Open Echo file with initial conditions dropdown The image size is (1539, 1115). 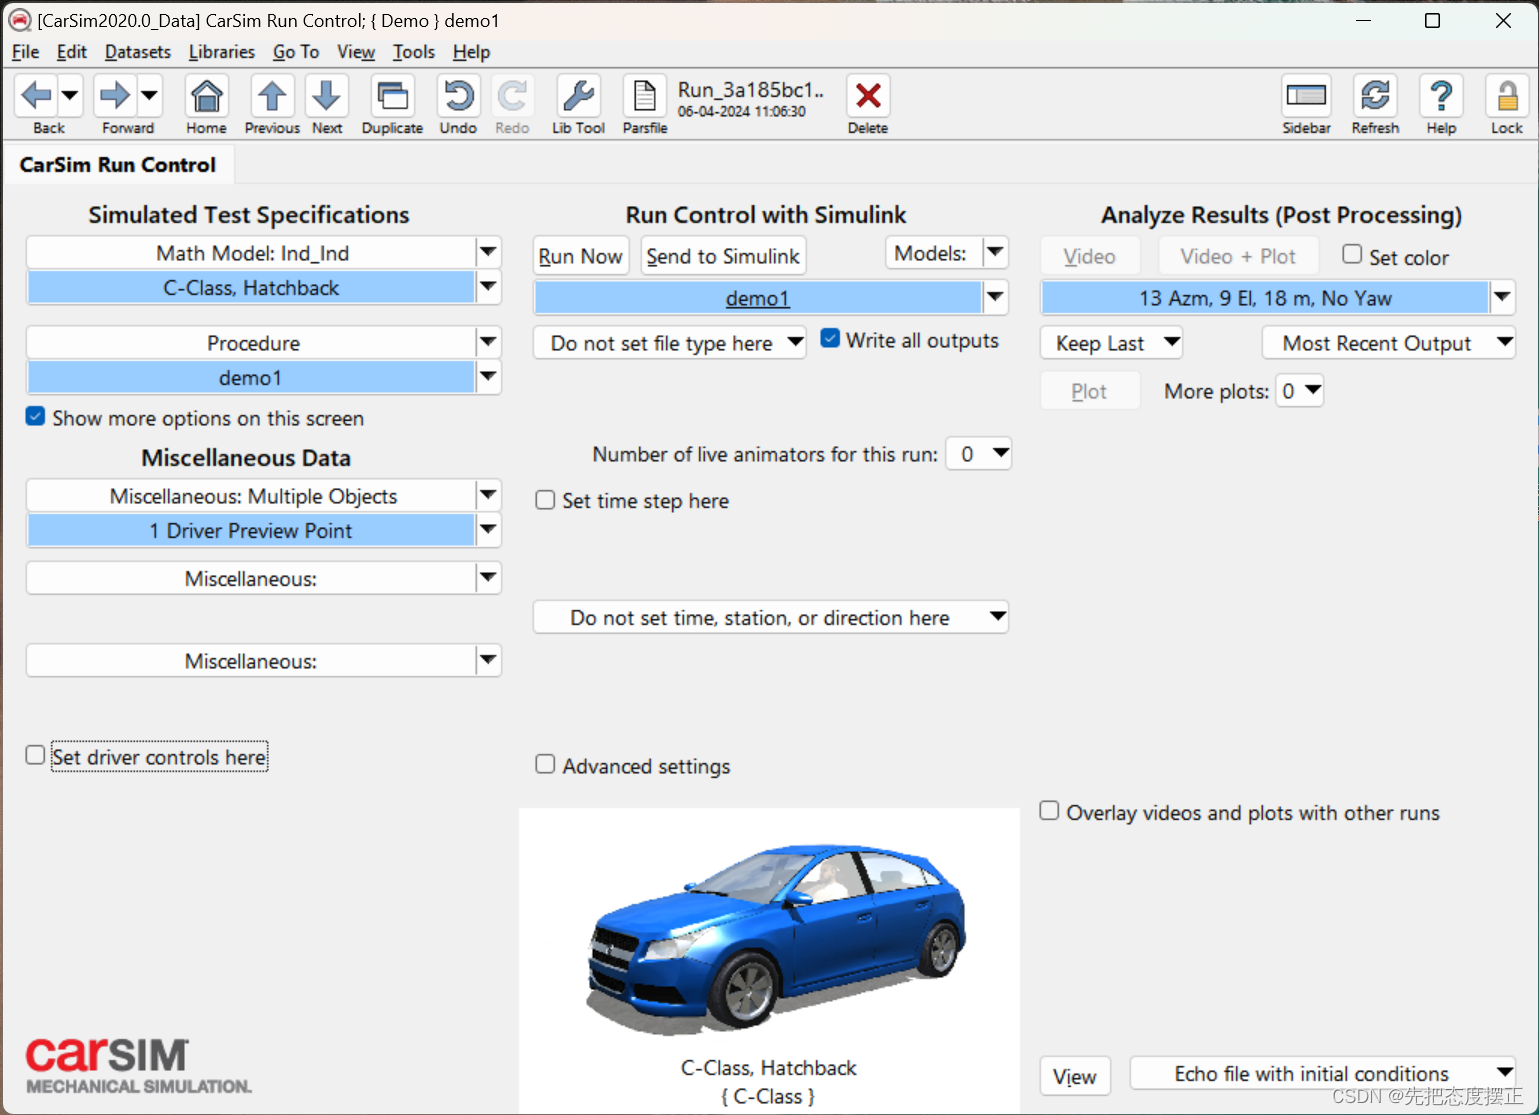(1323, 1074)
